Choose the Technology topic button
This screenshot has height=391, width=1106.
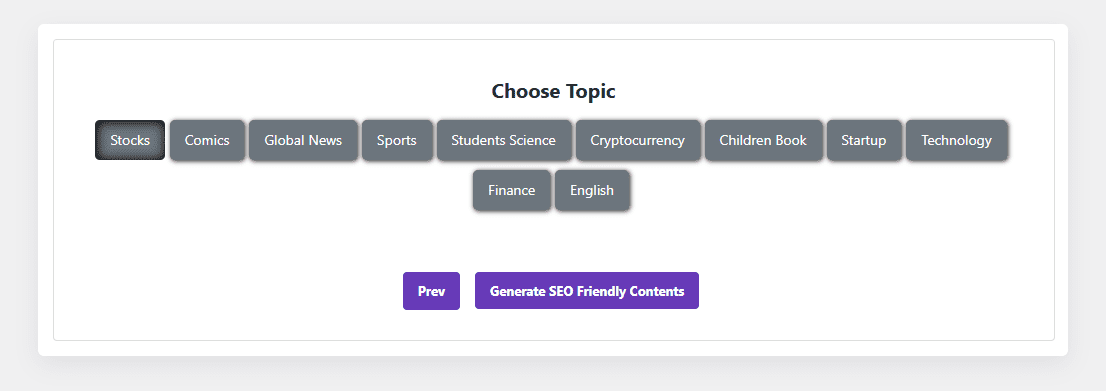pos(956,140)
